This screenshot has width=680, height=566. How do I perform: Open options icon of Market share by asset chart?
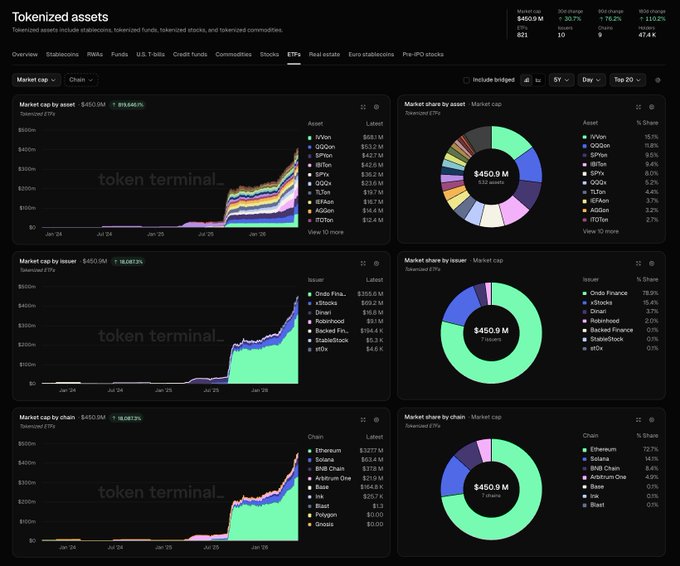tap(651, 107)
